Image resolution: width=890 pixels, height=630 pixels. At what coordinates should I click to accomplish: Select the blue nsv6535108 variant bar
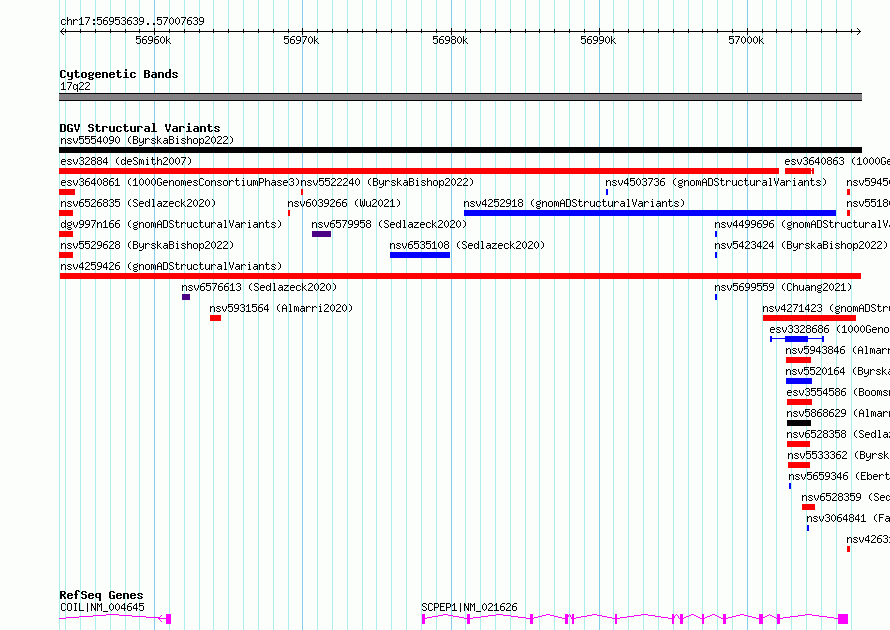[420, 255]
